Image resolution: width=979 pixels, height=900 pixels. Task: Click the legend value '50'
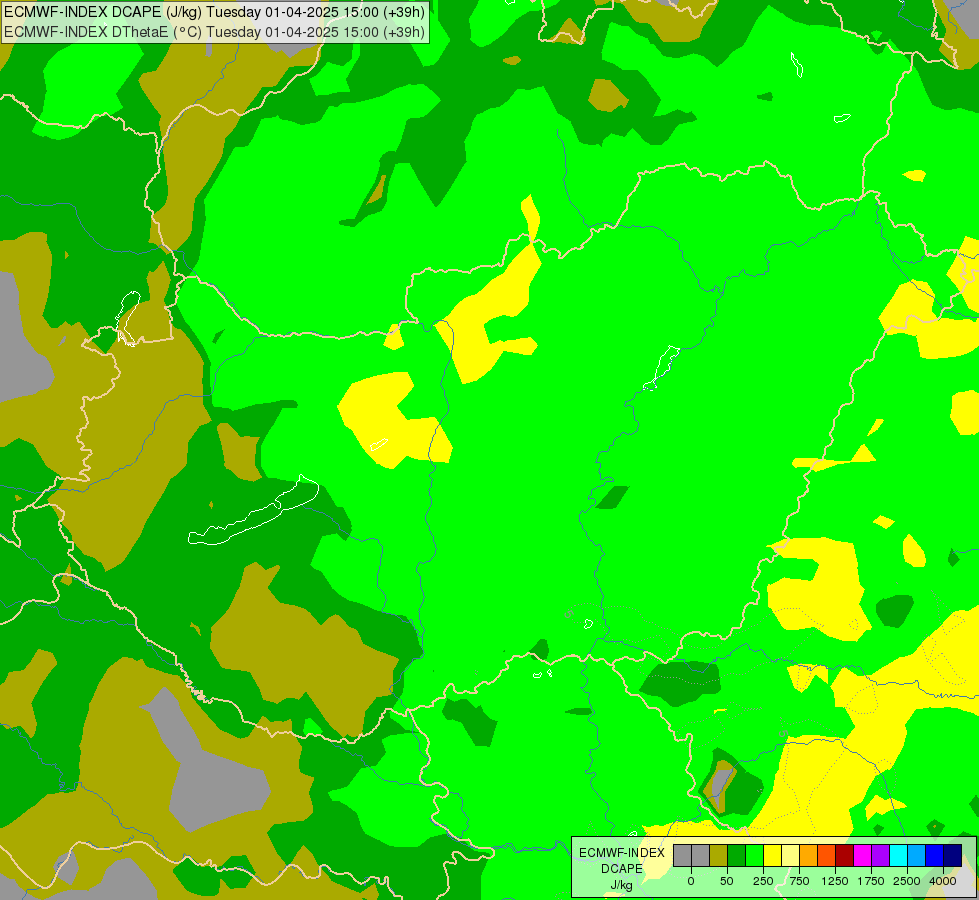[x=727, y=881]
